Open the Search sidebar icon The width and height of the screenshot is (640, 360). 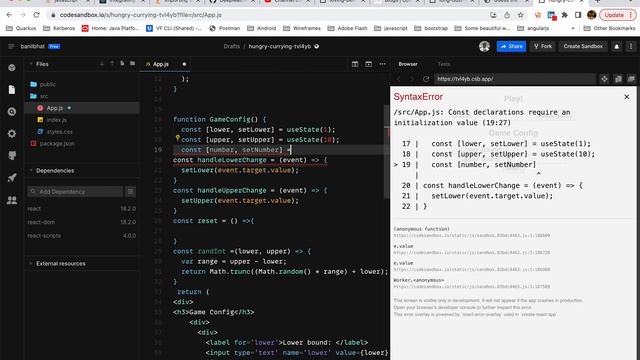point(12,112)
